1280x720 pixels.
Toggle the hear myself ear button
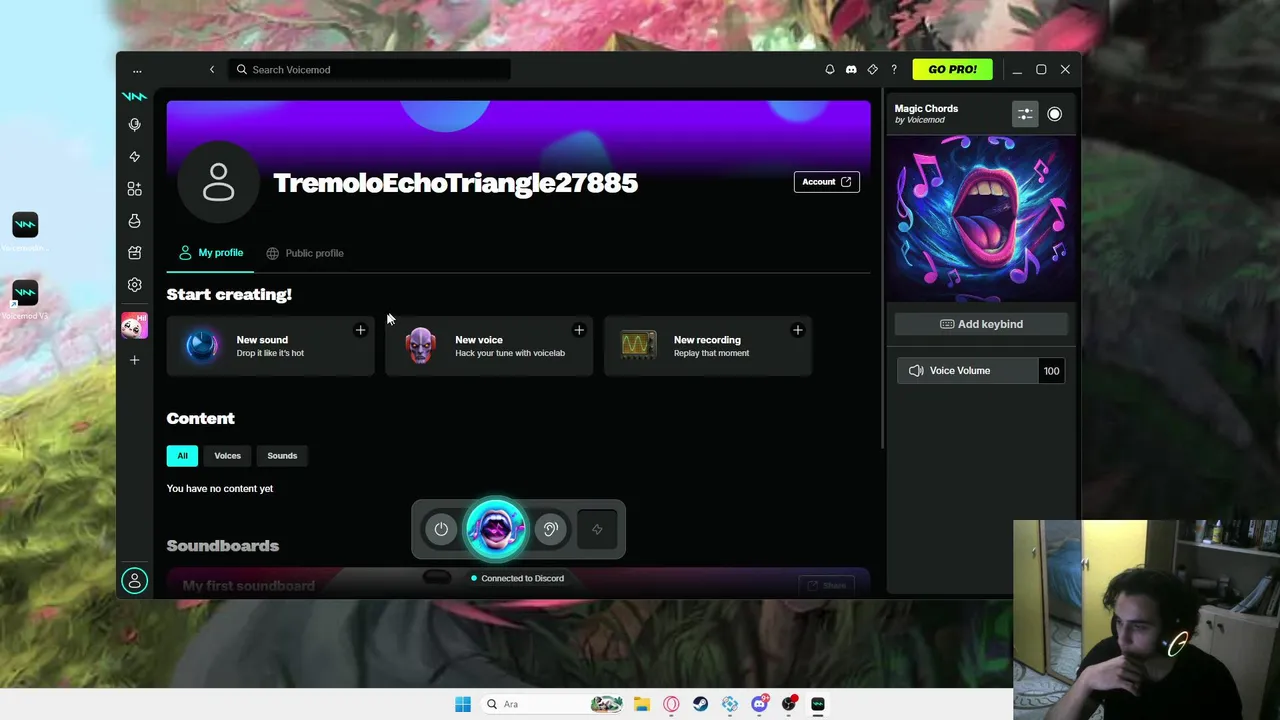[550, 529]
